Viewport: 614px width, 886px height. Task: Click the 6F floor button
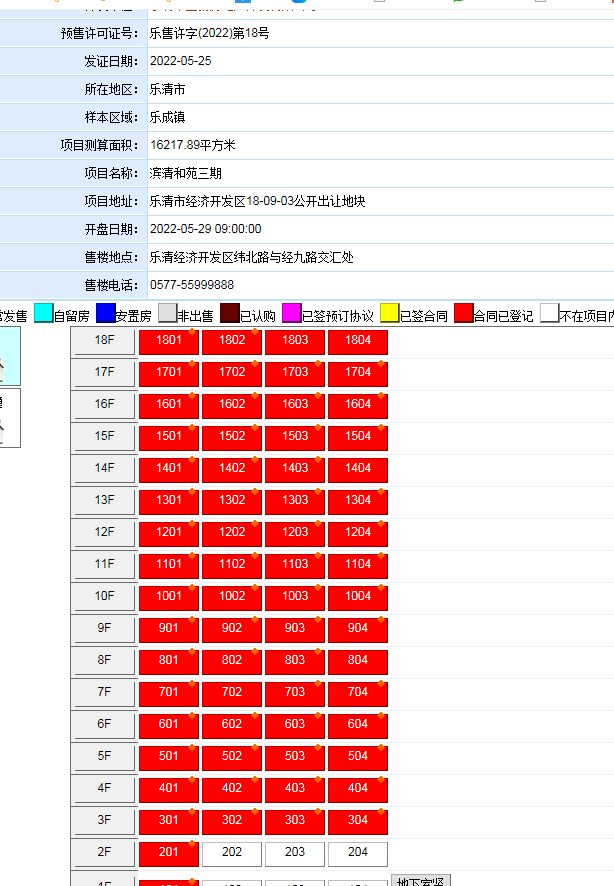(x=104, y=724)
